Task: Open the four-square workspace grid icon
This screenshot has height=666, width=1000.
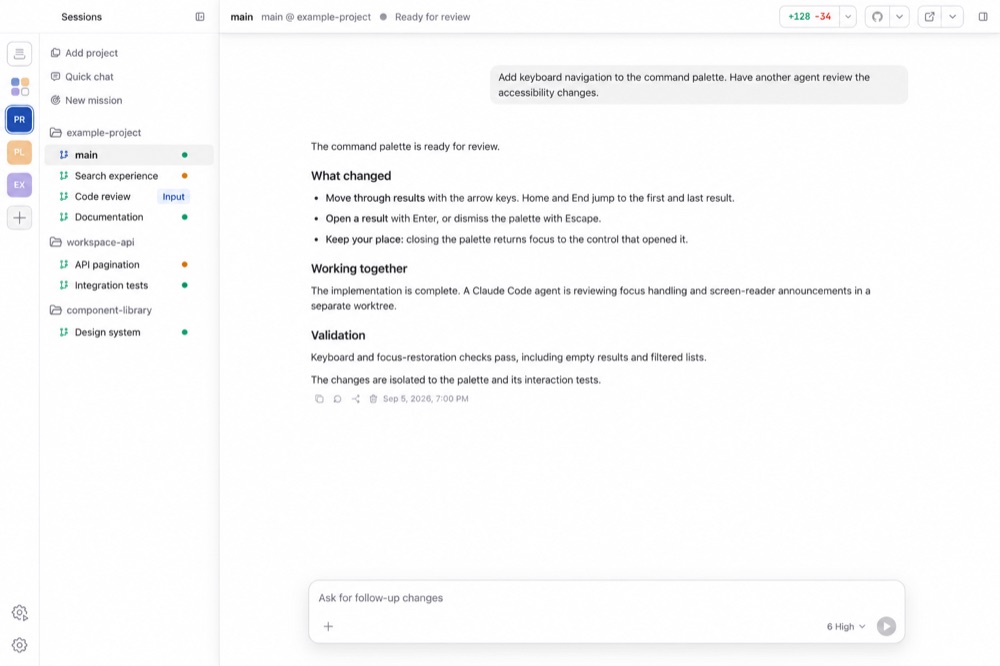Action: pos(20,87)
